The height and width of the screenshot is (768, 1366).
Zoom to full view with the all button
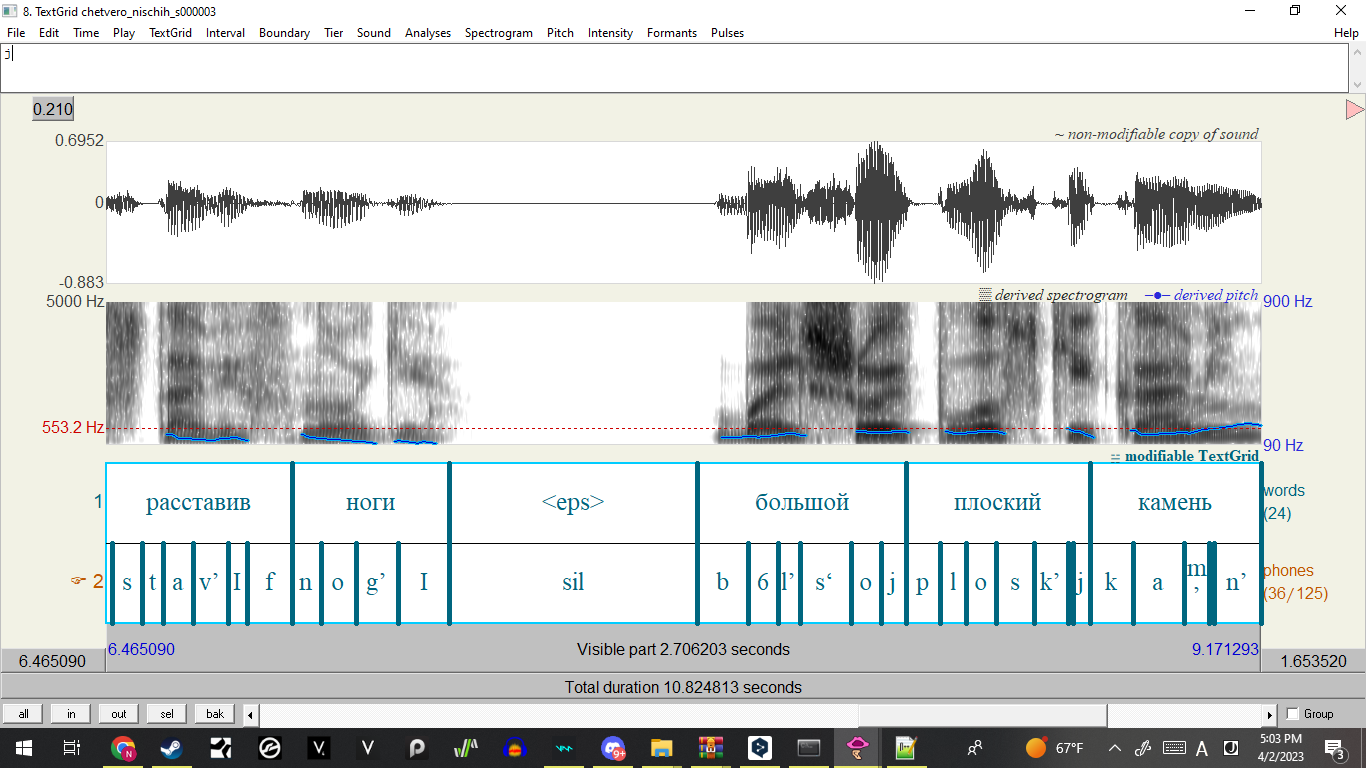click(22, 713)
